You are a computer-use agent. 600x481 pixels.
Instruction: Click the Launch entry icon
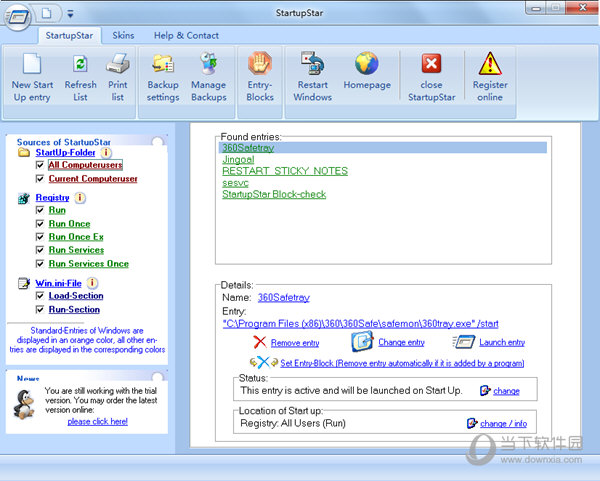(x=464, y=342)
